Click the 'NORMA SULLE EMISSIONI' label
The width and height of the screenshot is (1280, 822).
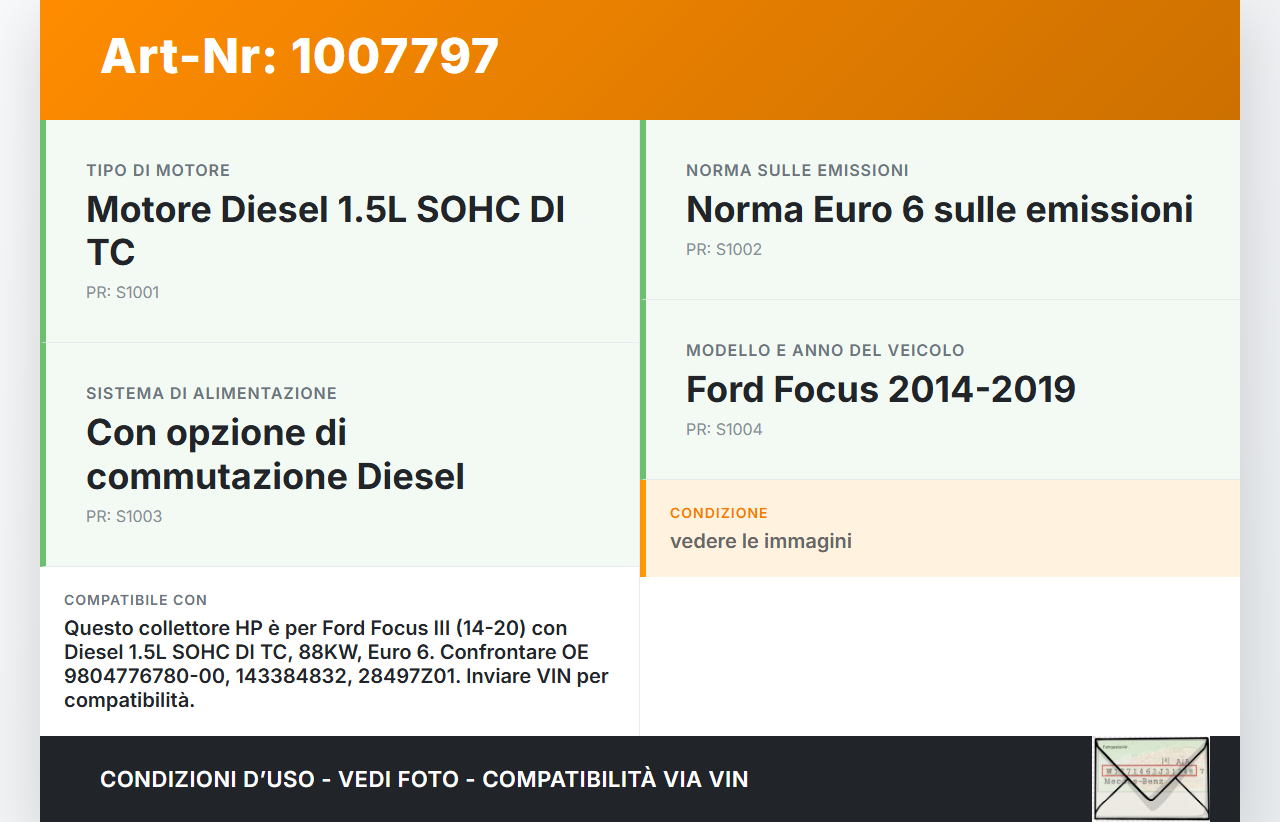coord(797,171)
